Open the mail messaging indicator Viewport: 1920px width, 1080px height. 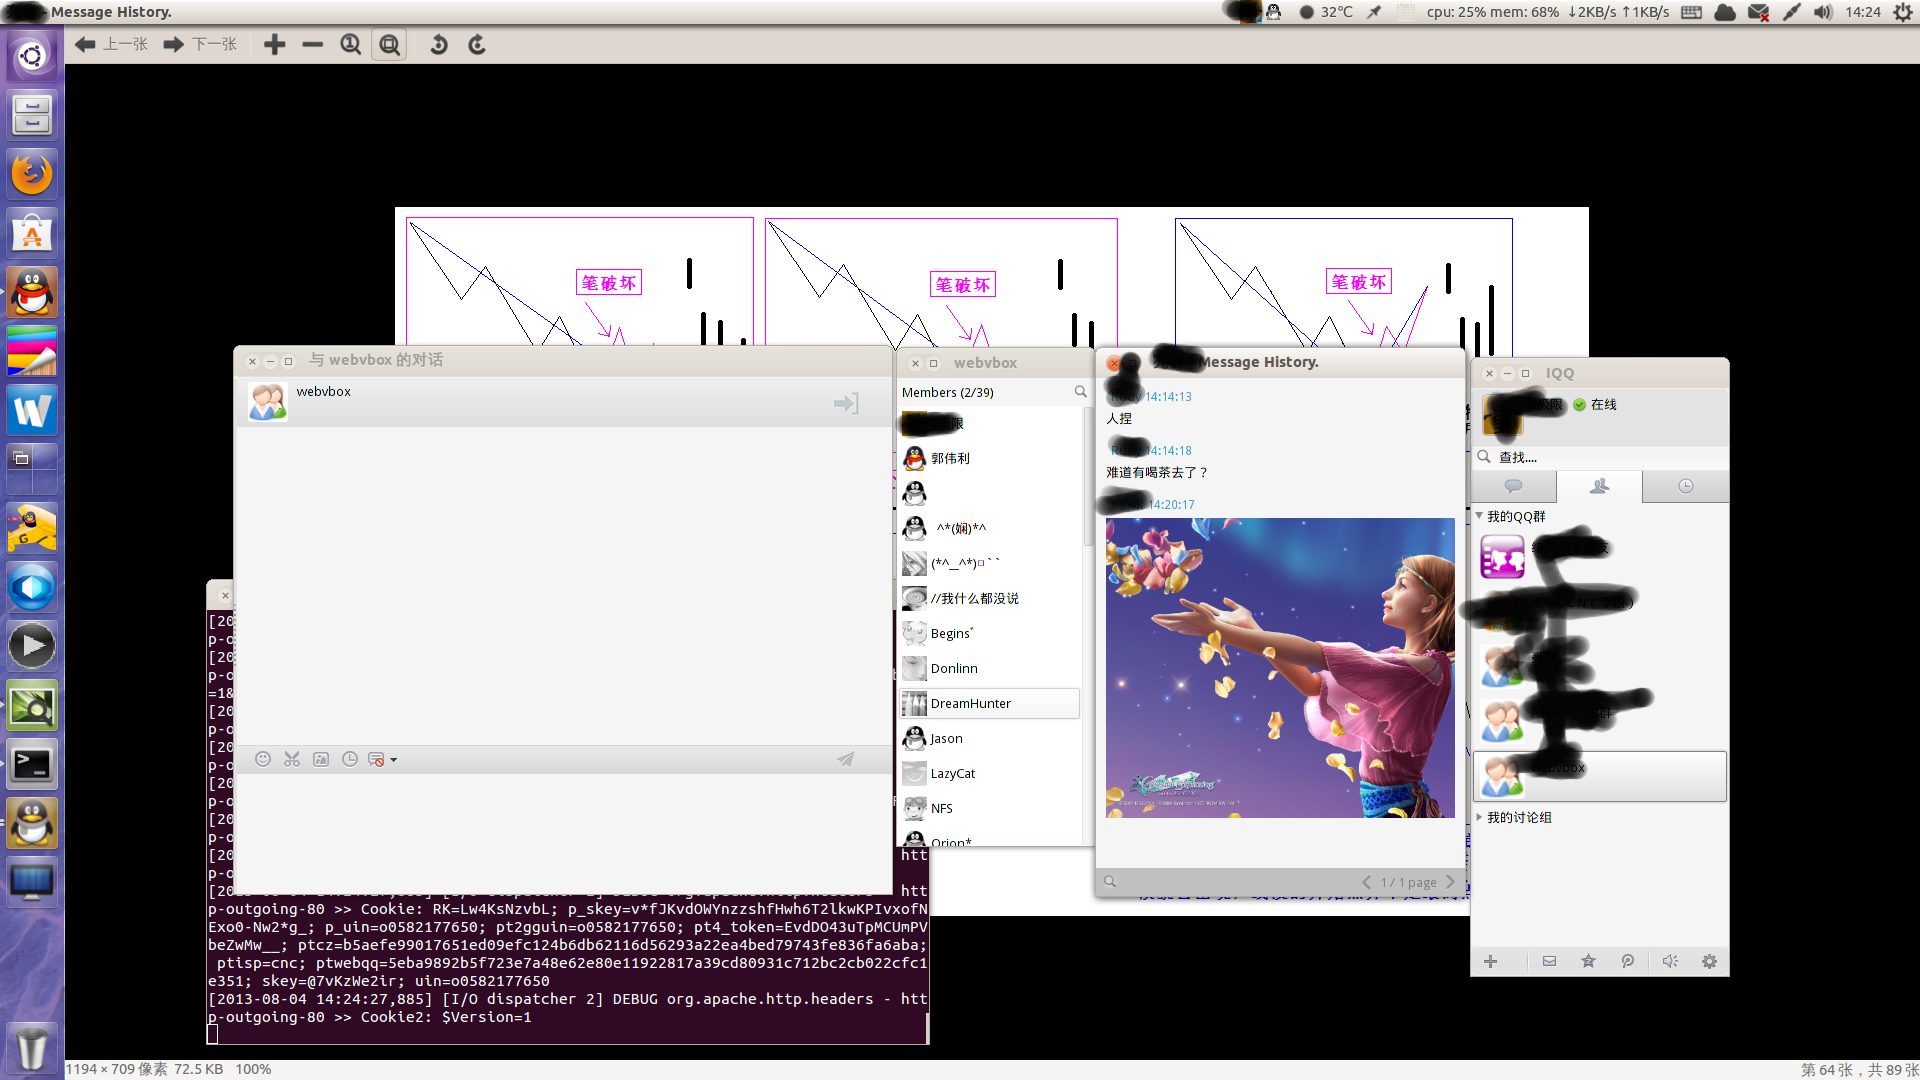[x=1758, y=12]
